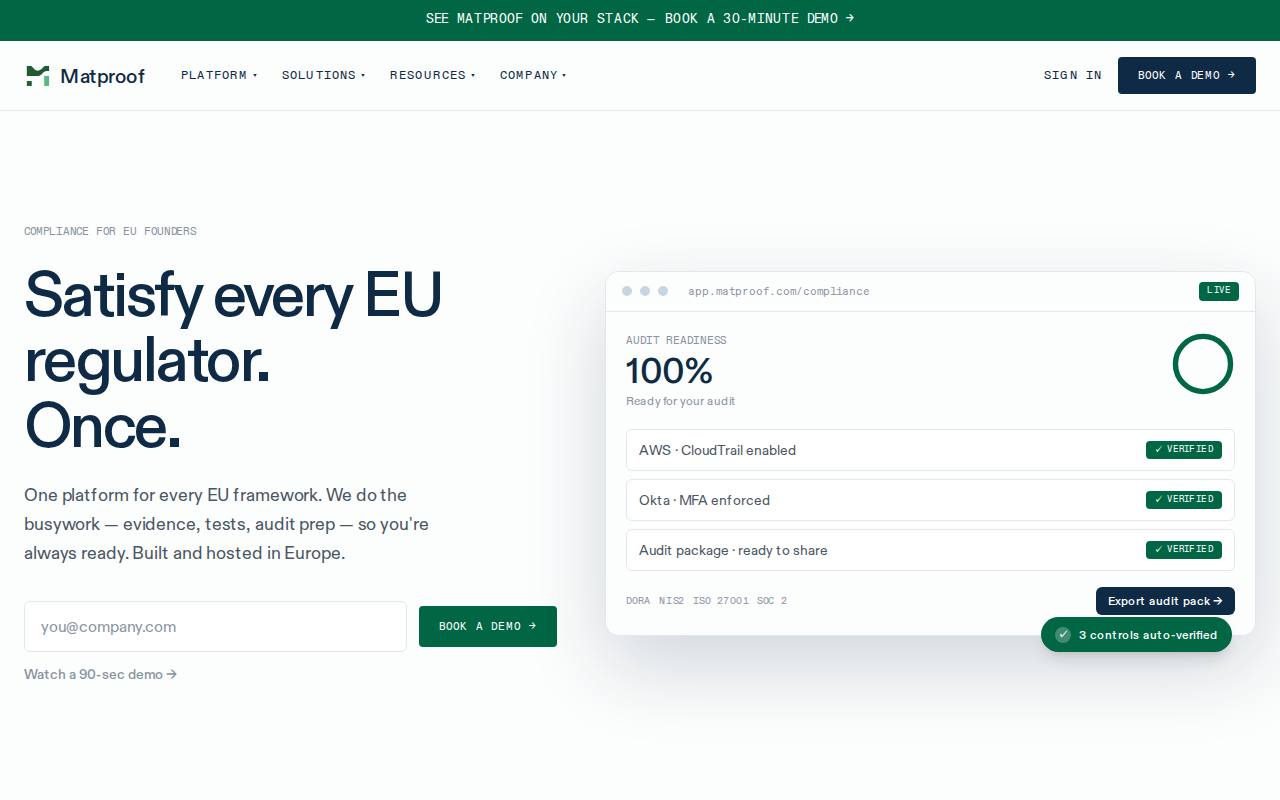
Task: Click the NIS2 framework label
Action: click(671, 601)
